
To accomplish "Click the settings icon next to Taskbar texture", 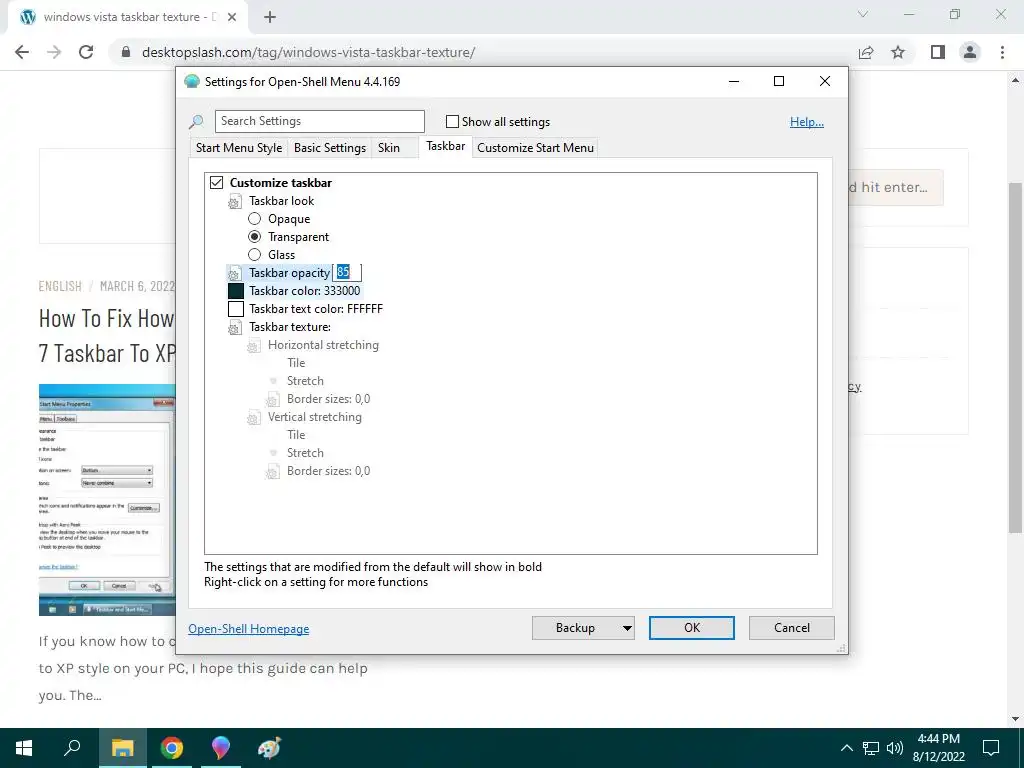I will pos(234,328).
